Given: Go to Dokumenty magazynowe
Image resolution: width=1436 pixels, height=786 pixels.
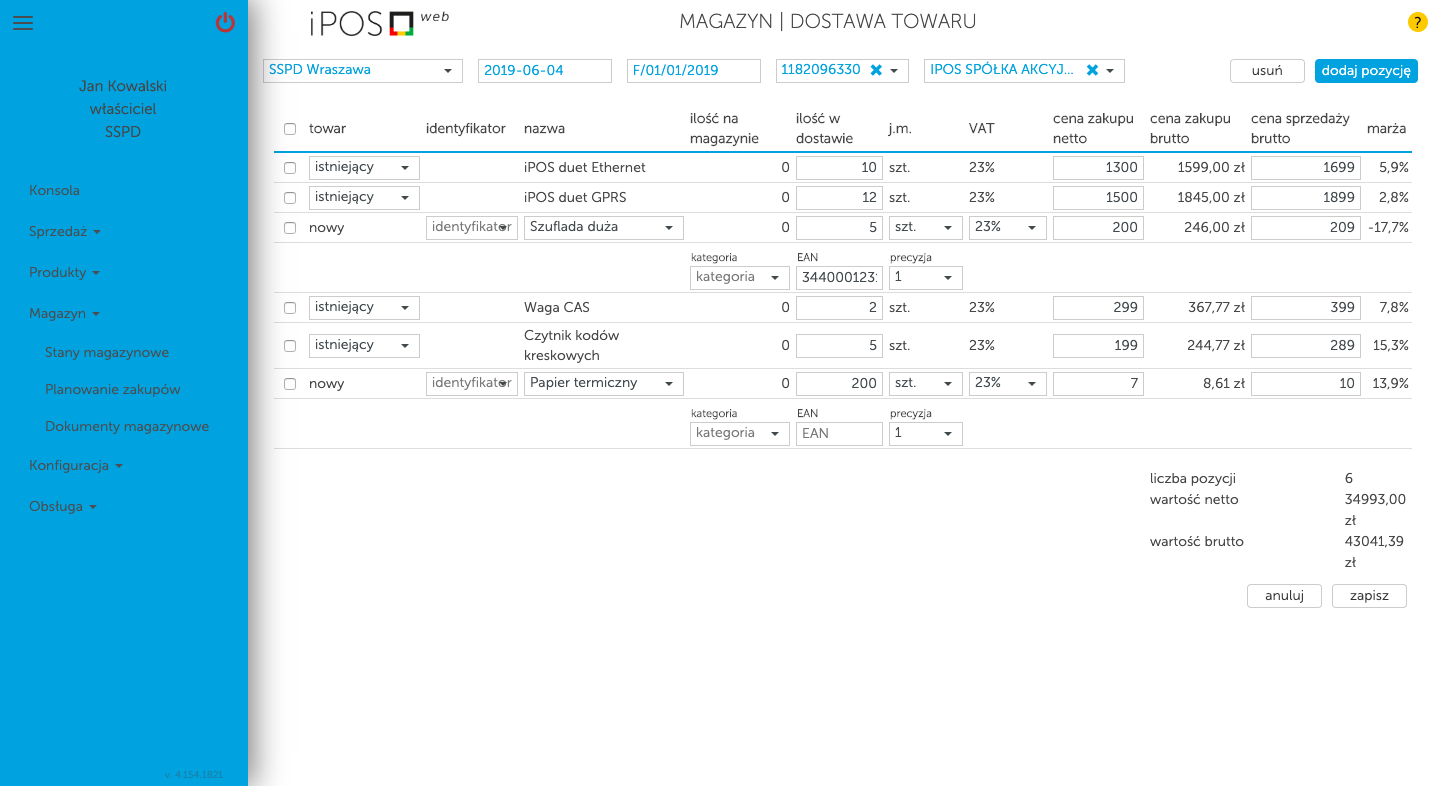Looking at the screenshot, I should 127,426.
